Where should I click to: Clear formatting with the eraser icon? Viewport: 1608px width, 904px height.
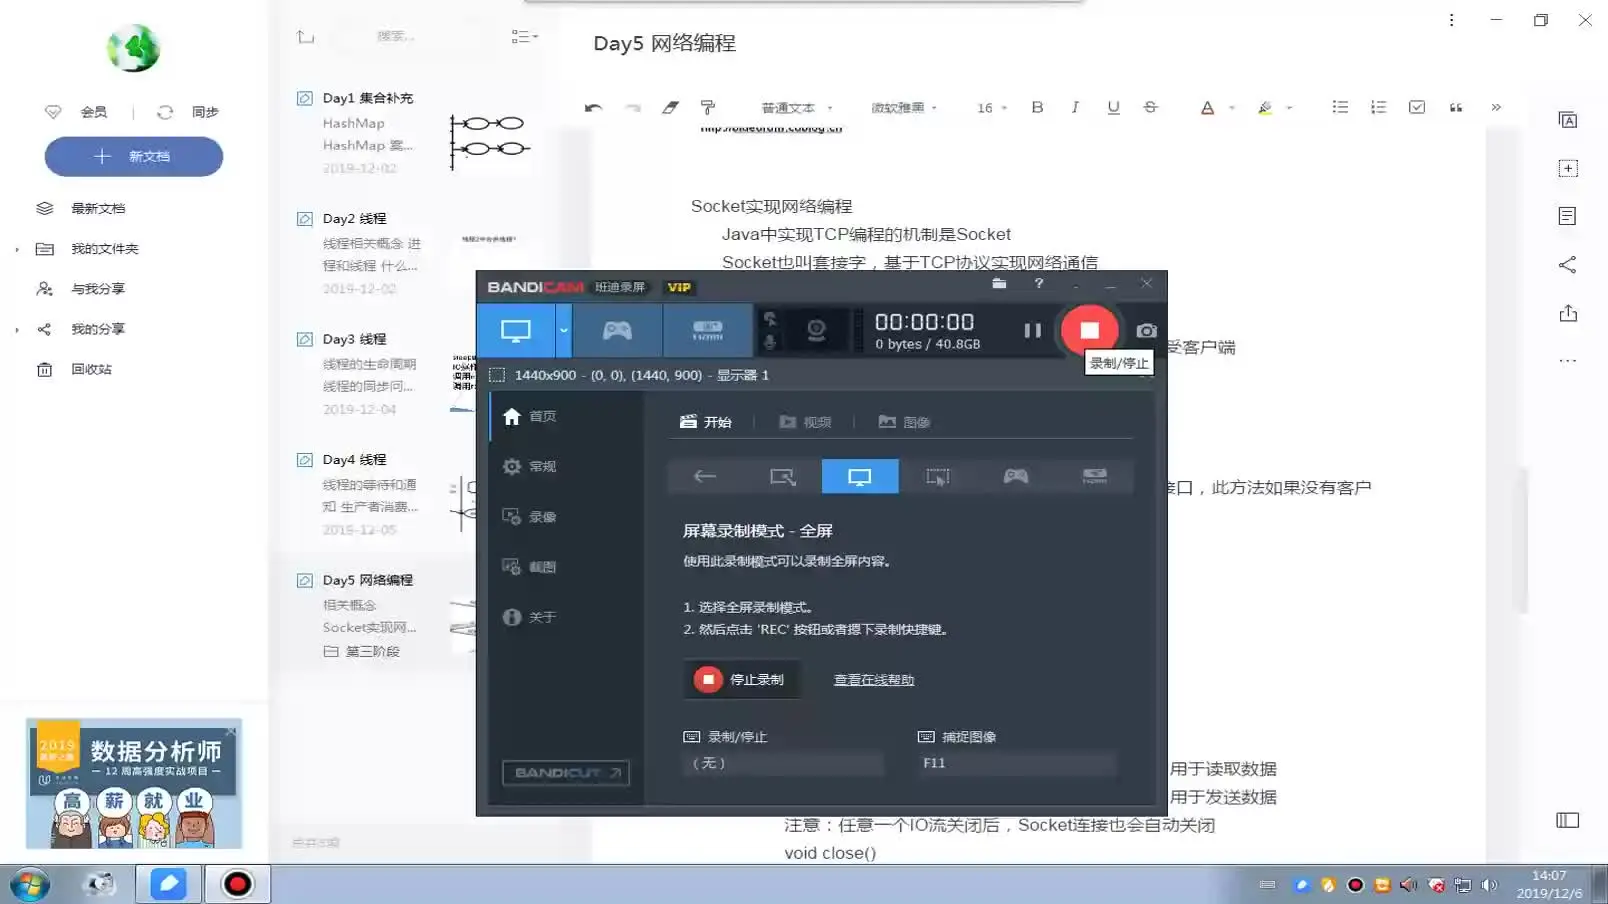point(670,107)
